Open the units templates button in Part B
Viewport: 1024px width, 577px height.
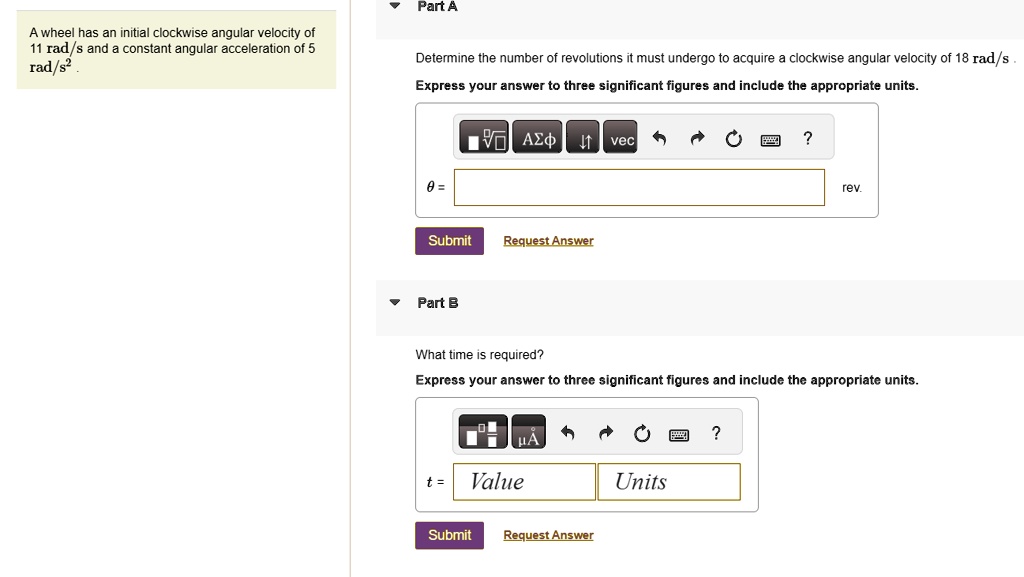point(483,431)
